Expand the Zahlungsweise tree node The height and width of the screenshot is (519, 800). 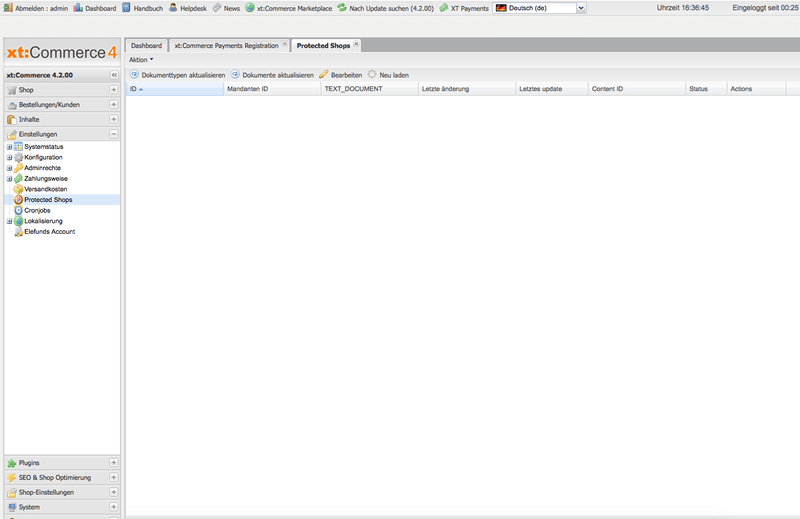9,179
